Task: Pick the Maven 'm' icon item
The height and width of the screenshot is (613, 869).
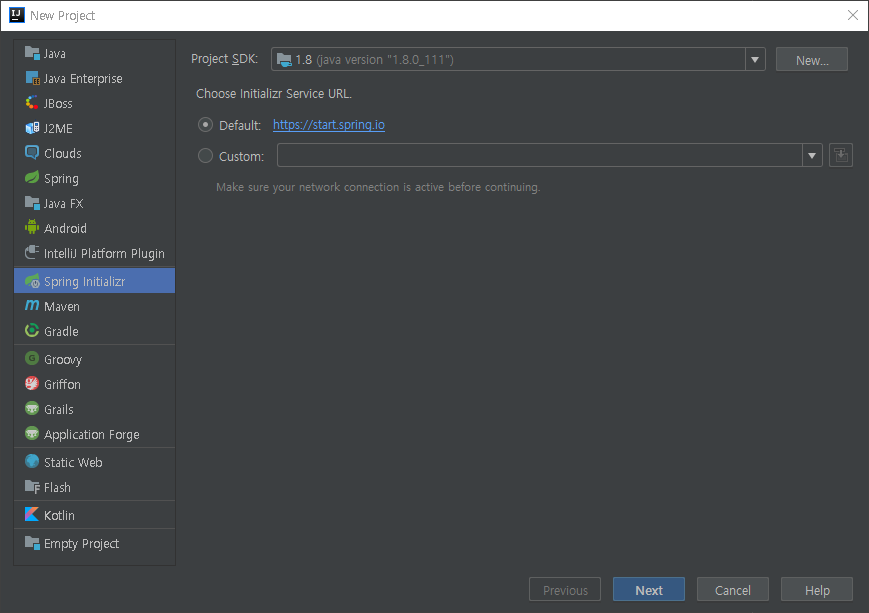Action: click(x=32, y=305)
